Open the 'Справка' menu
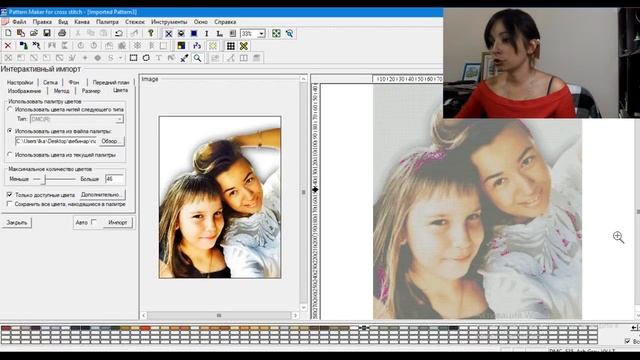The width and height of the screenshot is (640, 360). [x=225, y=22]
